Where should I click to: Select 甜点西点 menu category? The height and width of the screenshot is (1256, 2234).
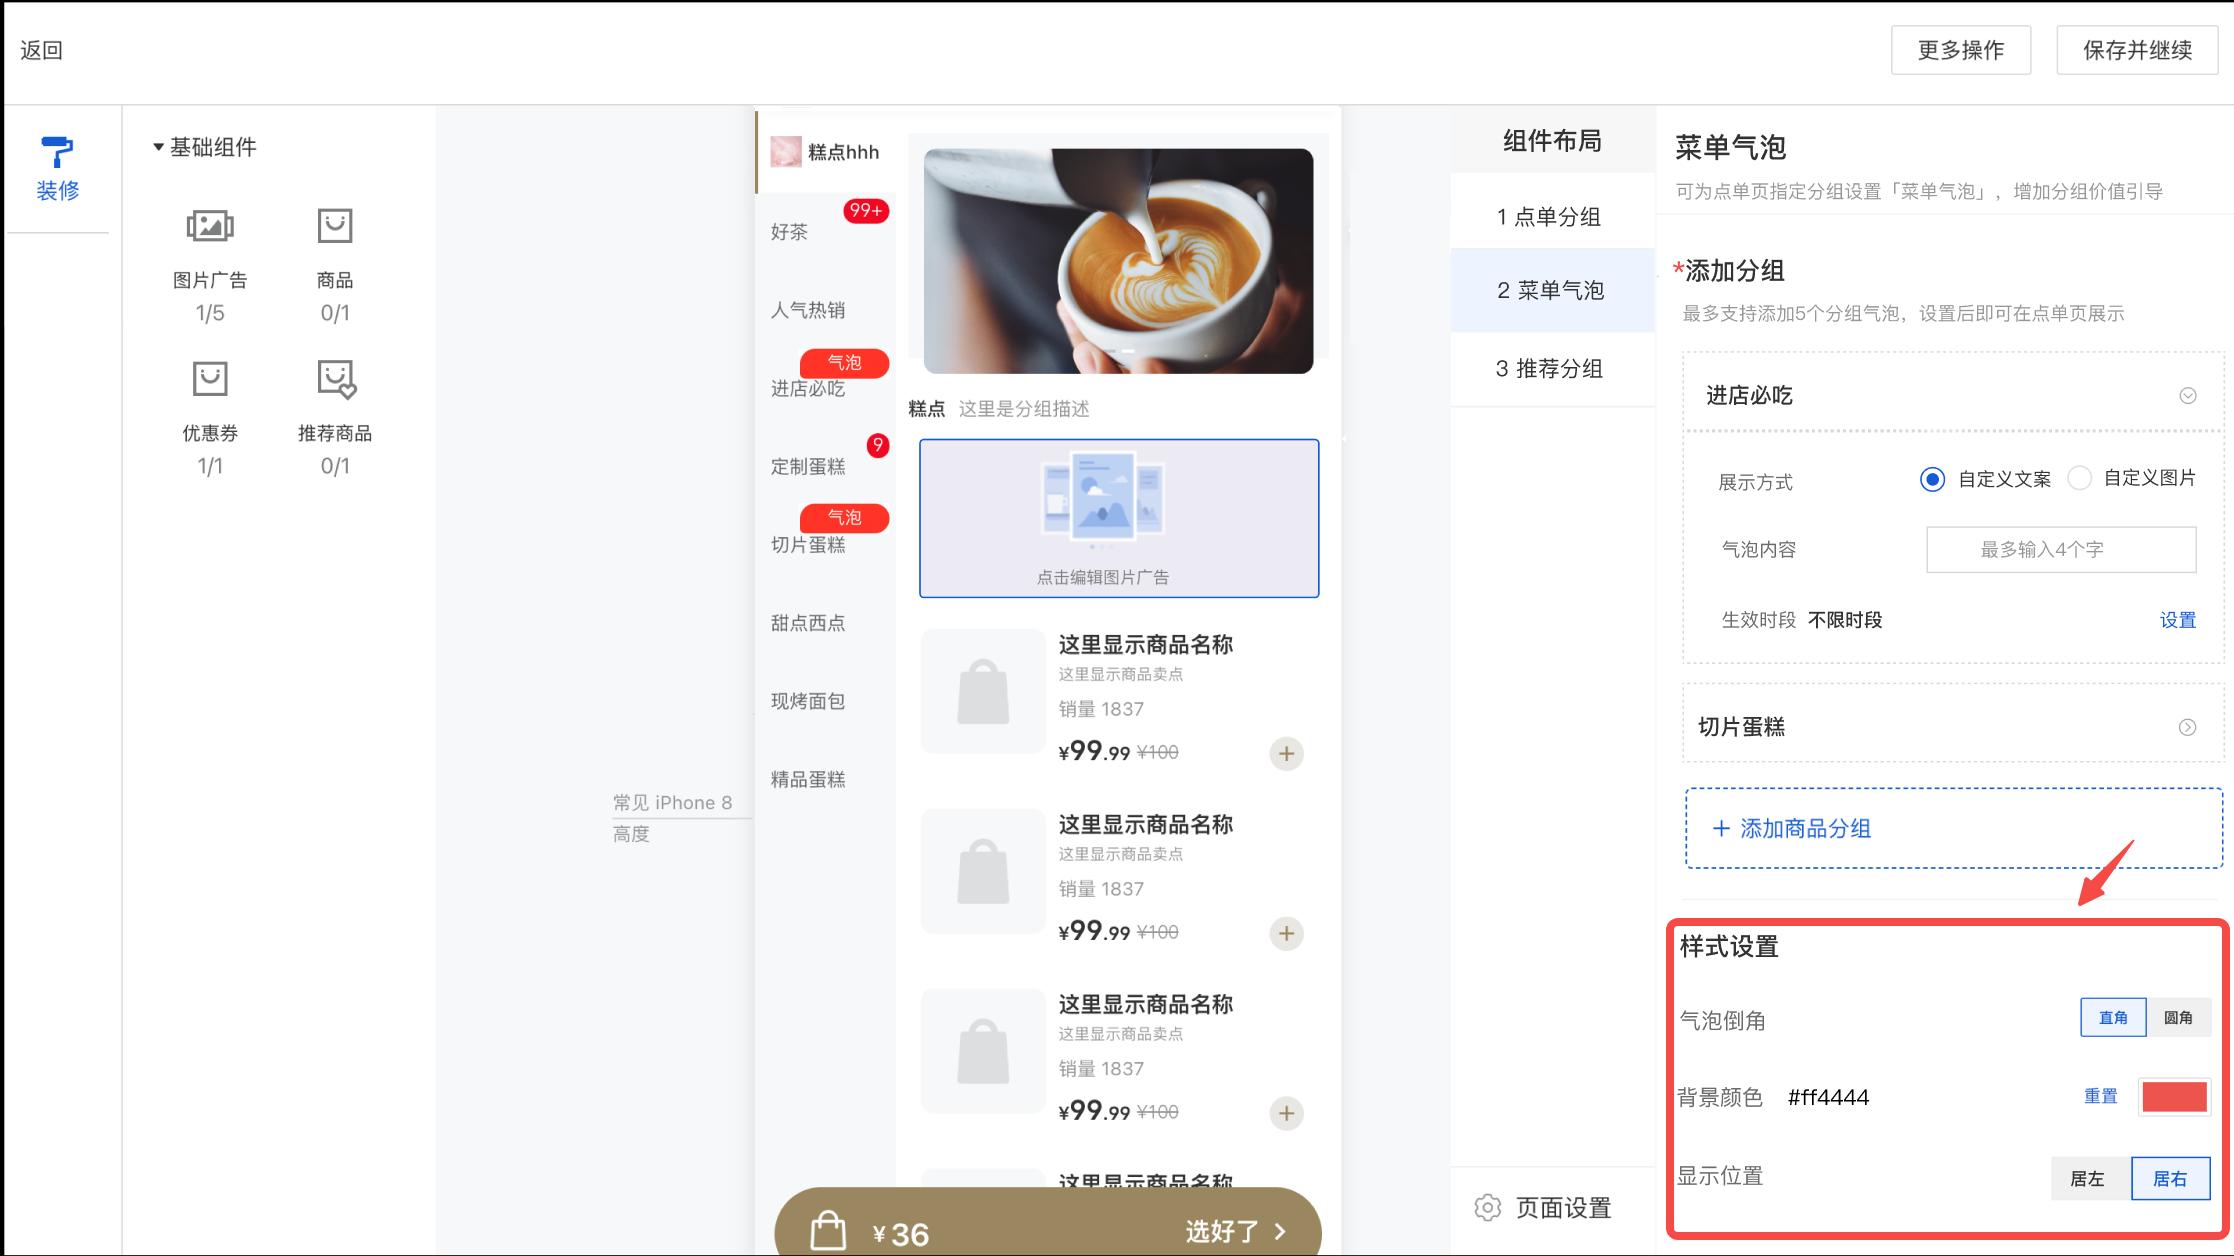(x=808, y=622)
